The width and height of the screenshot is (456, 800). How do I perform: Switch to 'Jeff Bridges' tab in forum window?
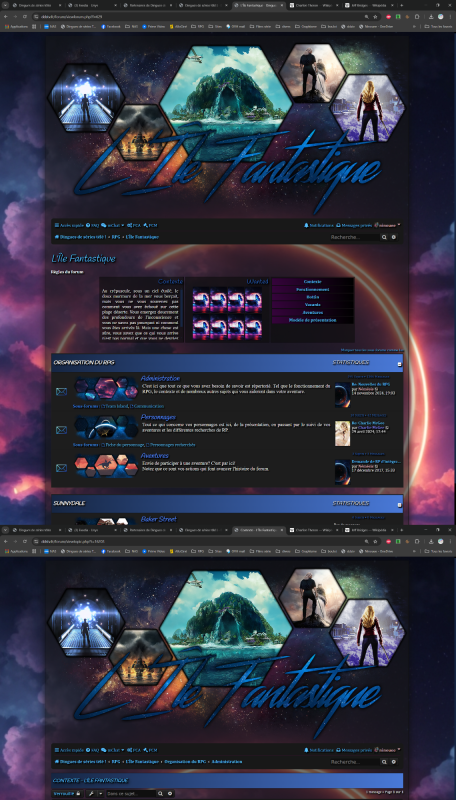tap(369, 5)
